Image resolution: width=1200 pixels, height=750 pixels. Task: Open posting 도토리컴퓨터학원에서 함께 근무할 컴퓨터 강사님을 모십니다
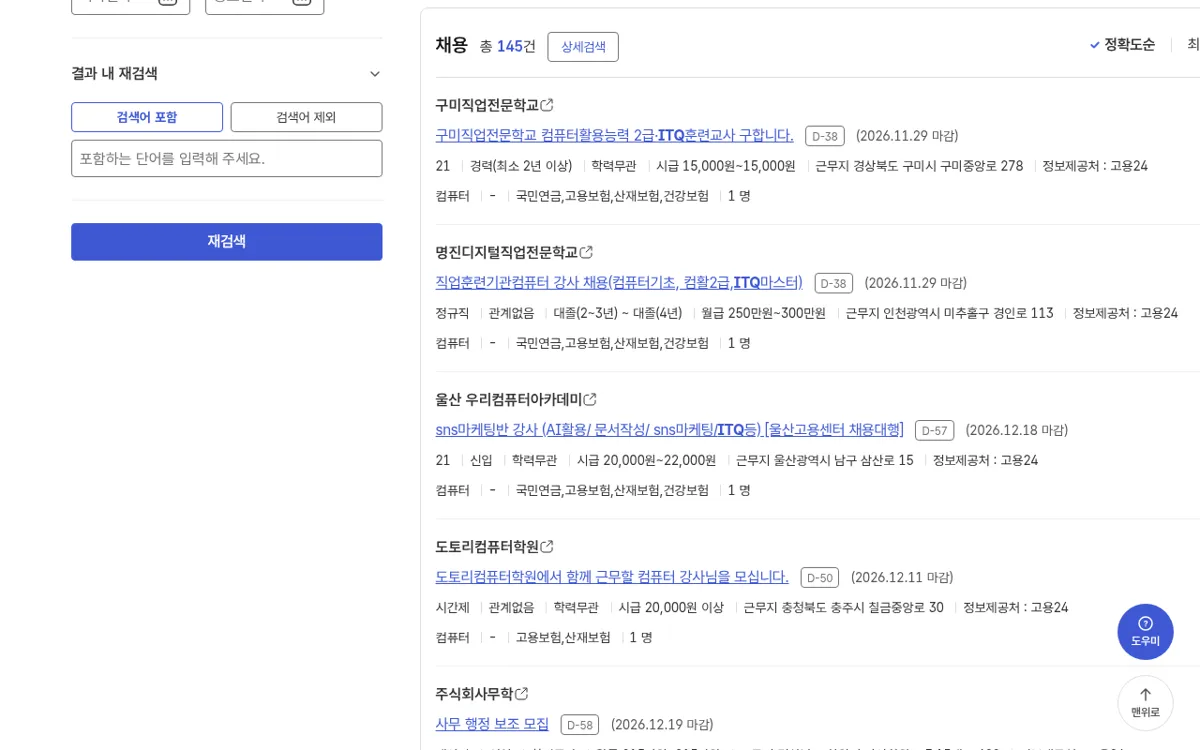pyautogui.click(x=612, y=576)
